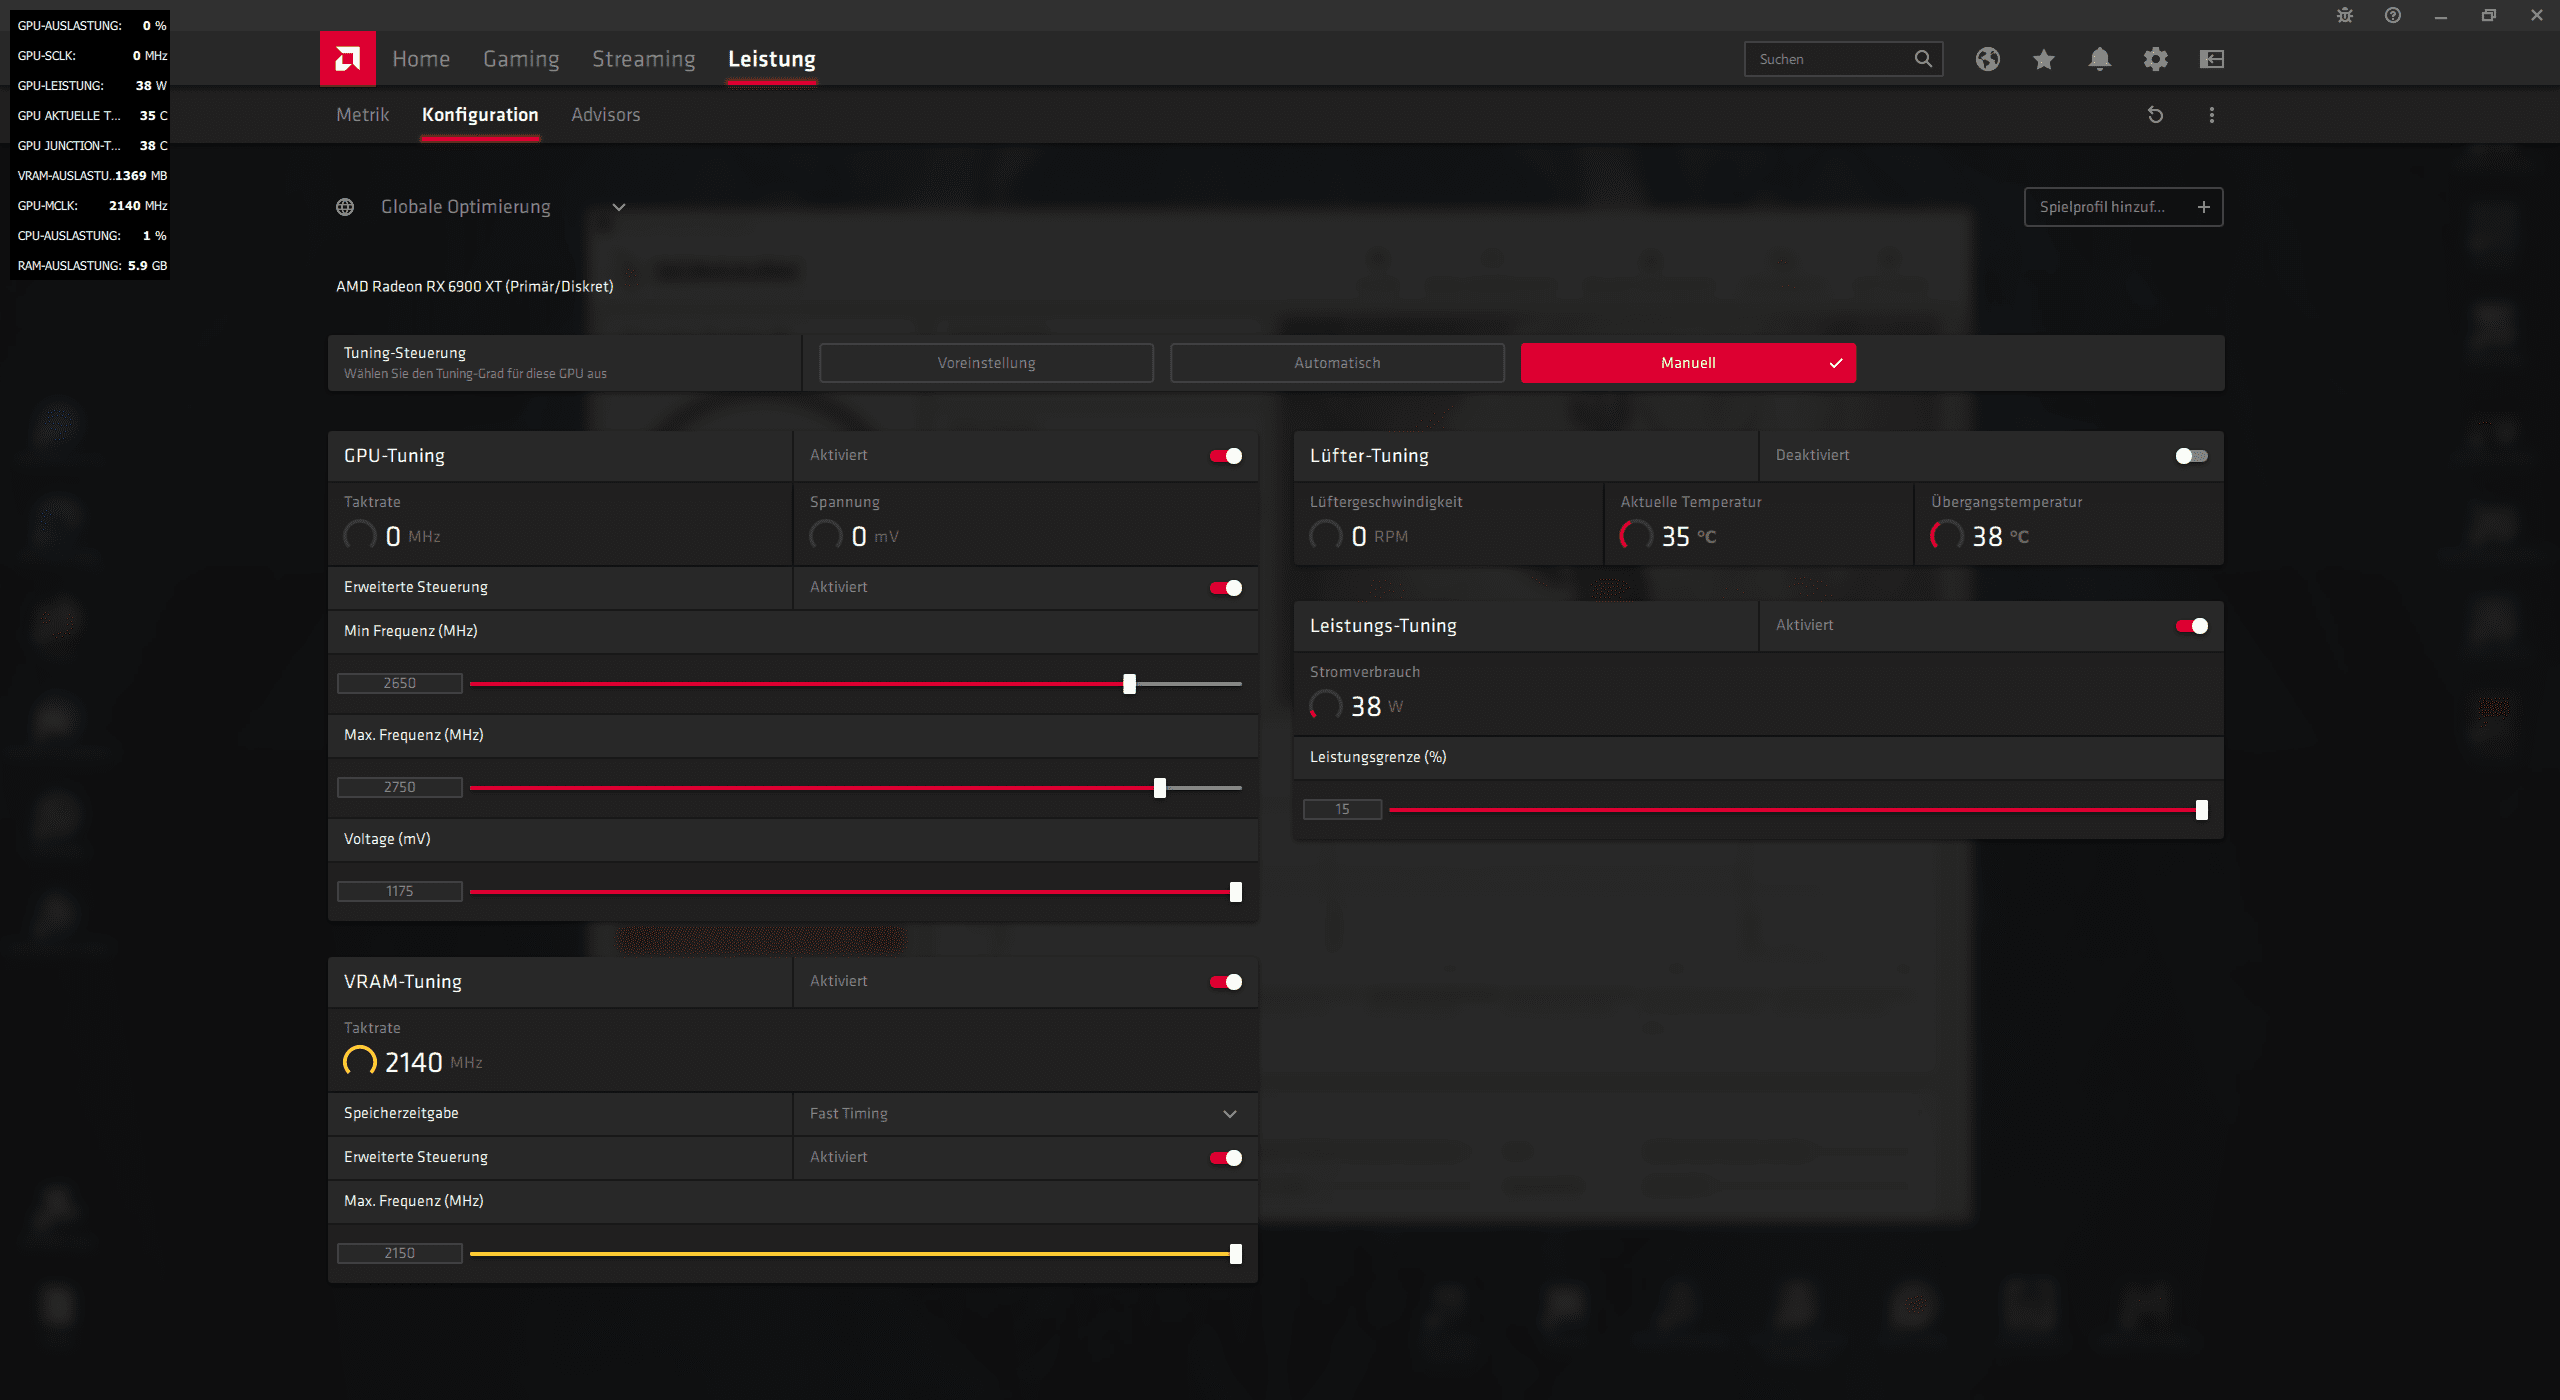
Task: Toggle the sidebar panel icon
Action: point(2212,59)
